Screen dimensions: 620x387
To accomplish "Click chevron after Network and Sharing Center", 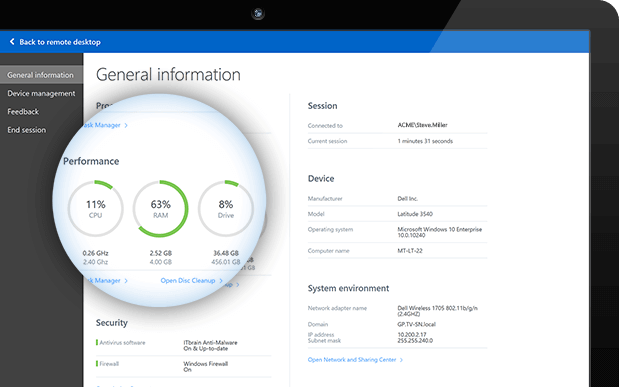I will (401, 360).
